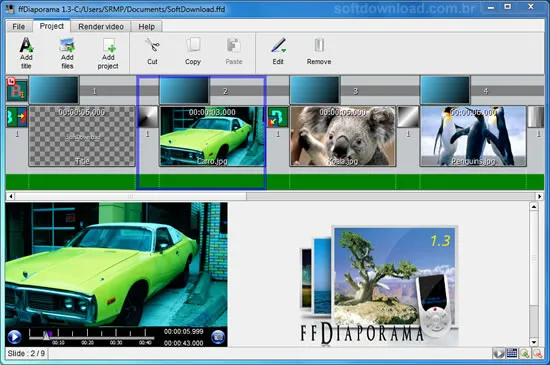
Task: Click the ffDiaporama 1.3 logo image
Action: click(x=379, y=285)
